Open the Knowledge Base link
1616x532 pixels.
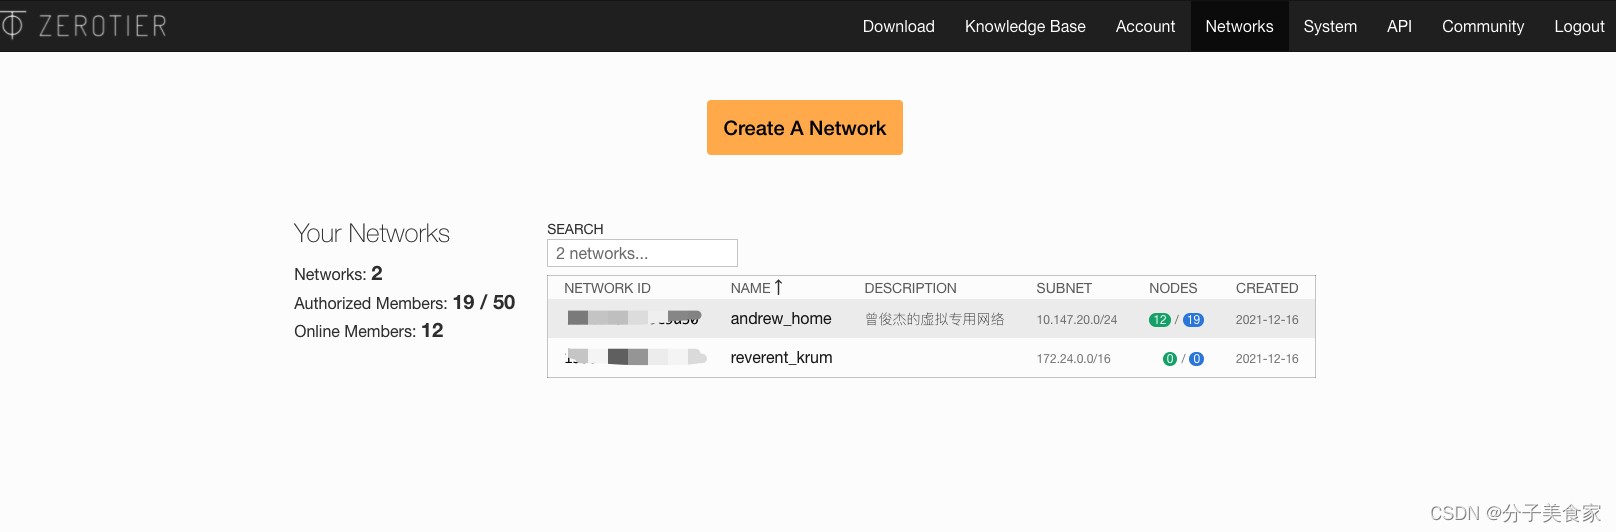pyautogui.click(x=1025, y=26)
